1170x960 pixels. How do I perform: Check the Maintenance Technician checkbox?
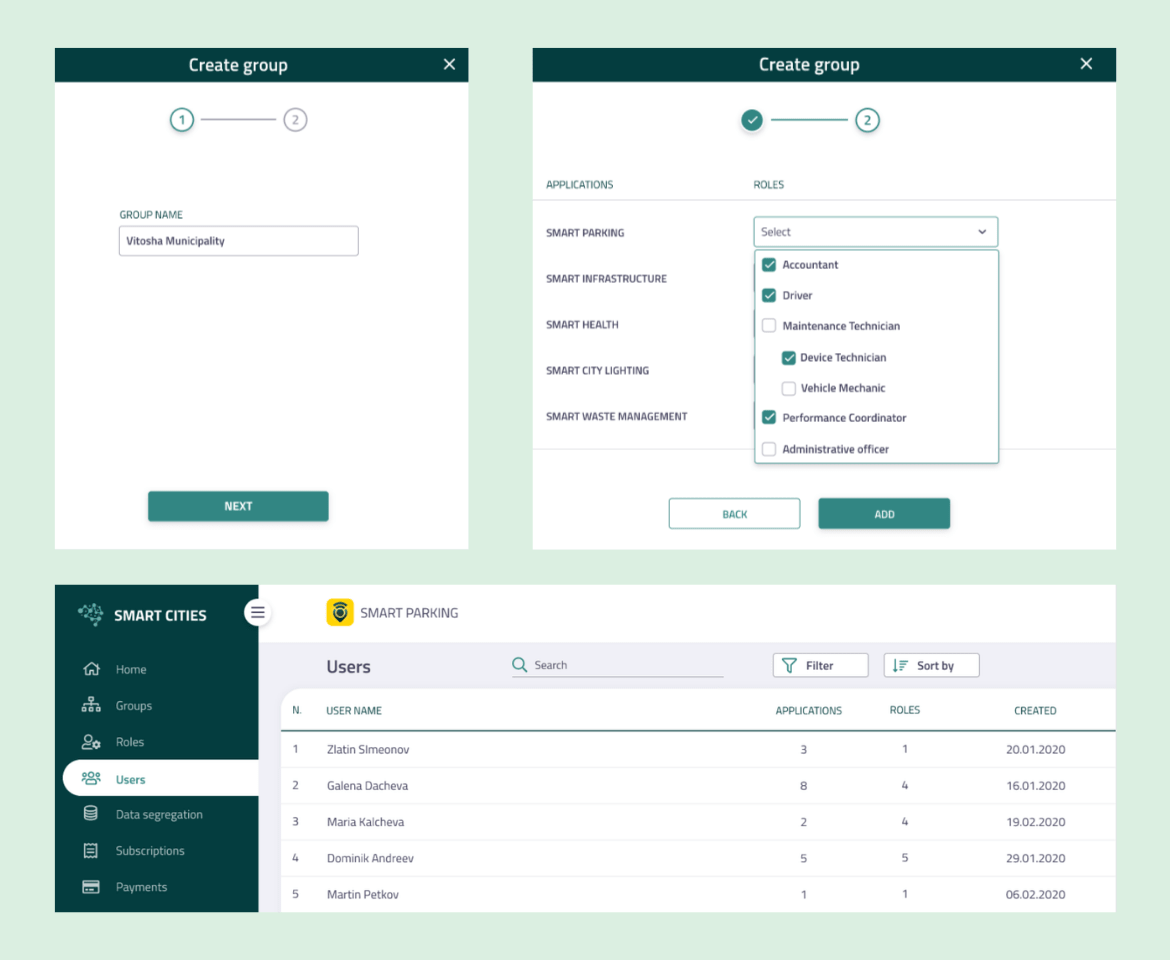[x=769, y=326]
